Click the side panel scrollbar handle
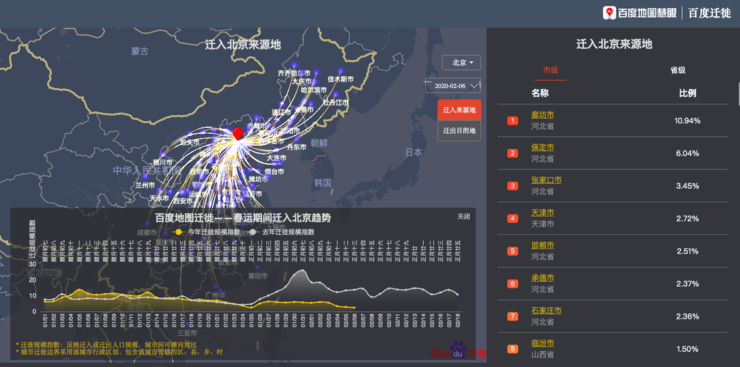The width and height of the screenshot is (740, 367). point(738,93)
